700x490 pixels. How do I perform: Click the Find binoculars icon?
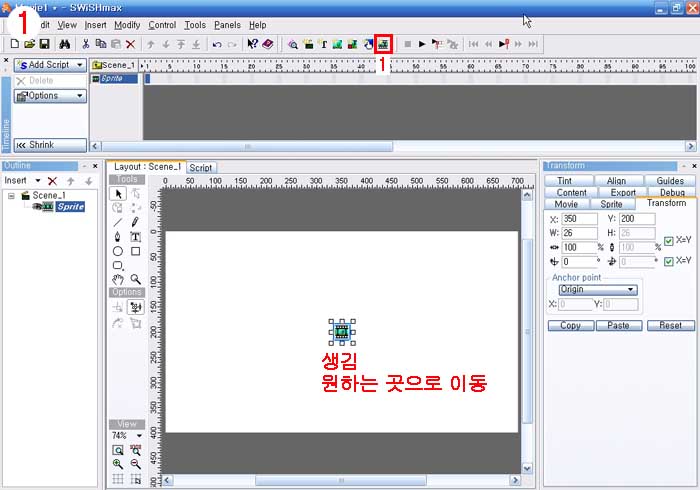[65, 44]
